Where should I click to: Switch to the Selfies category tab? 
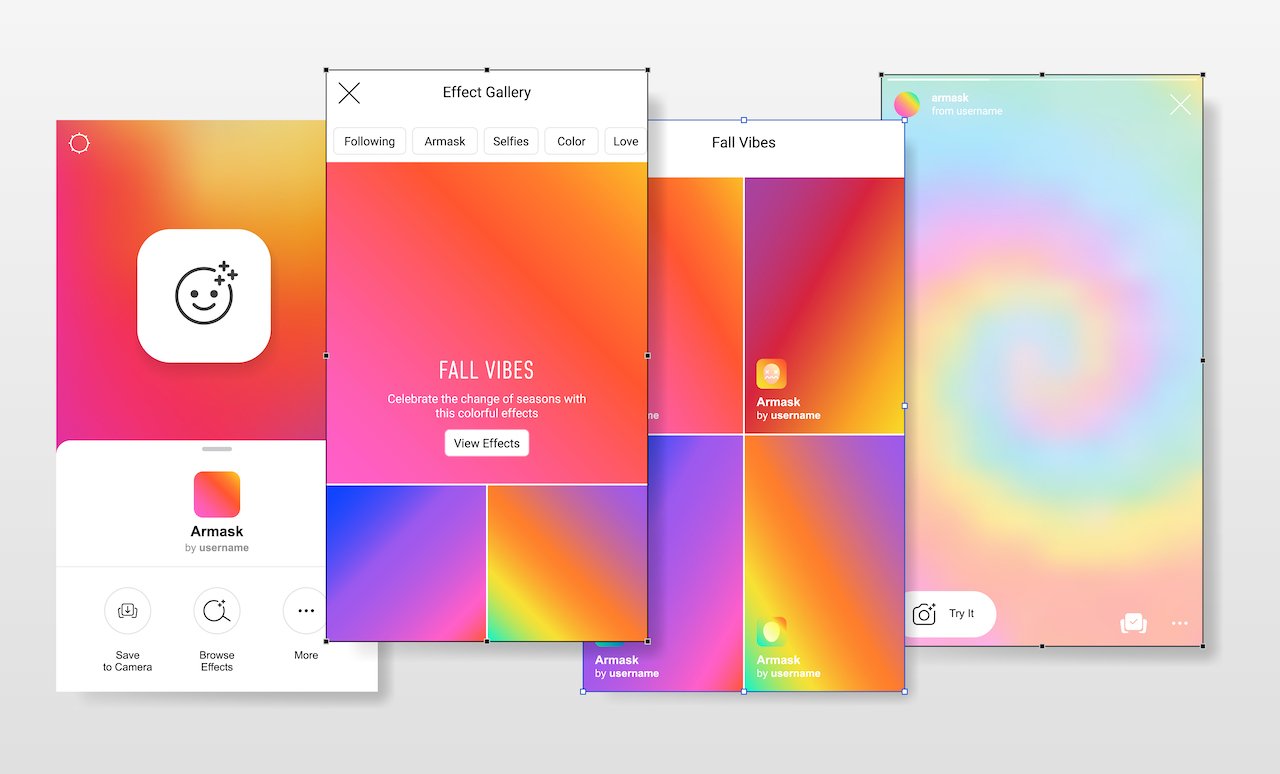pos(511,141)
